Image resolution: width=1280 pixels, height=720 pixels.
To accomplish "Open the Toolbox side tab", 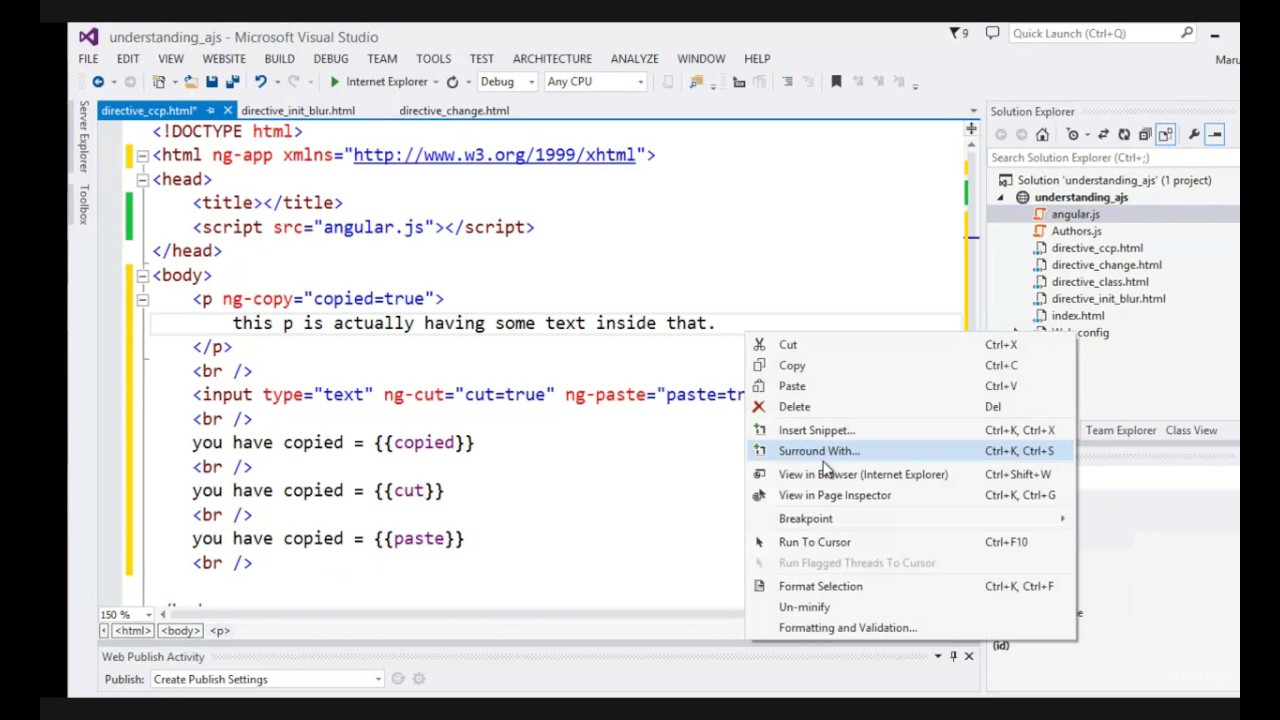I will coord(84,203).
